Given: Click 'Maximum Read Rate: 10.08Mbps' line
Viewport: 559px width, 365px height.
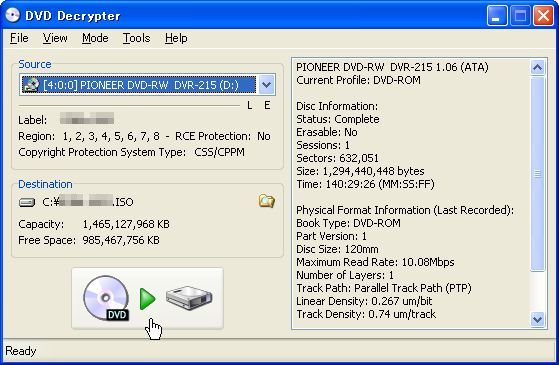Looking at the screenshot, I should click(375, 262).
